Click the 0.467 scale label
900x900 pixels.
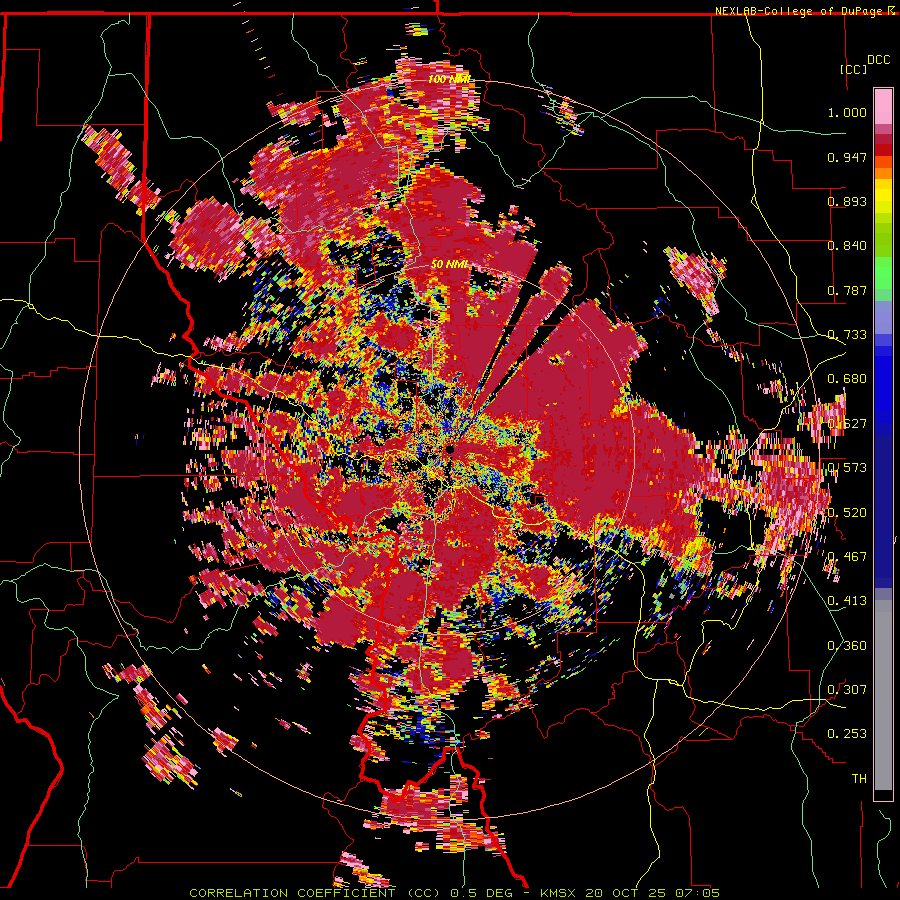pos(847,557)
